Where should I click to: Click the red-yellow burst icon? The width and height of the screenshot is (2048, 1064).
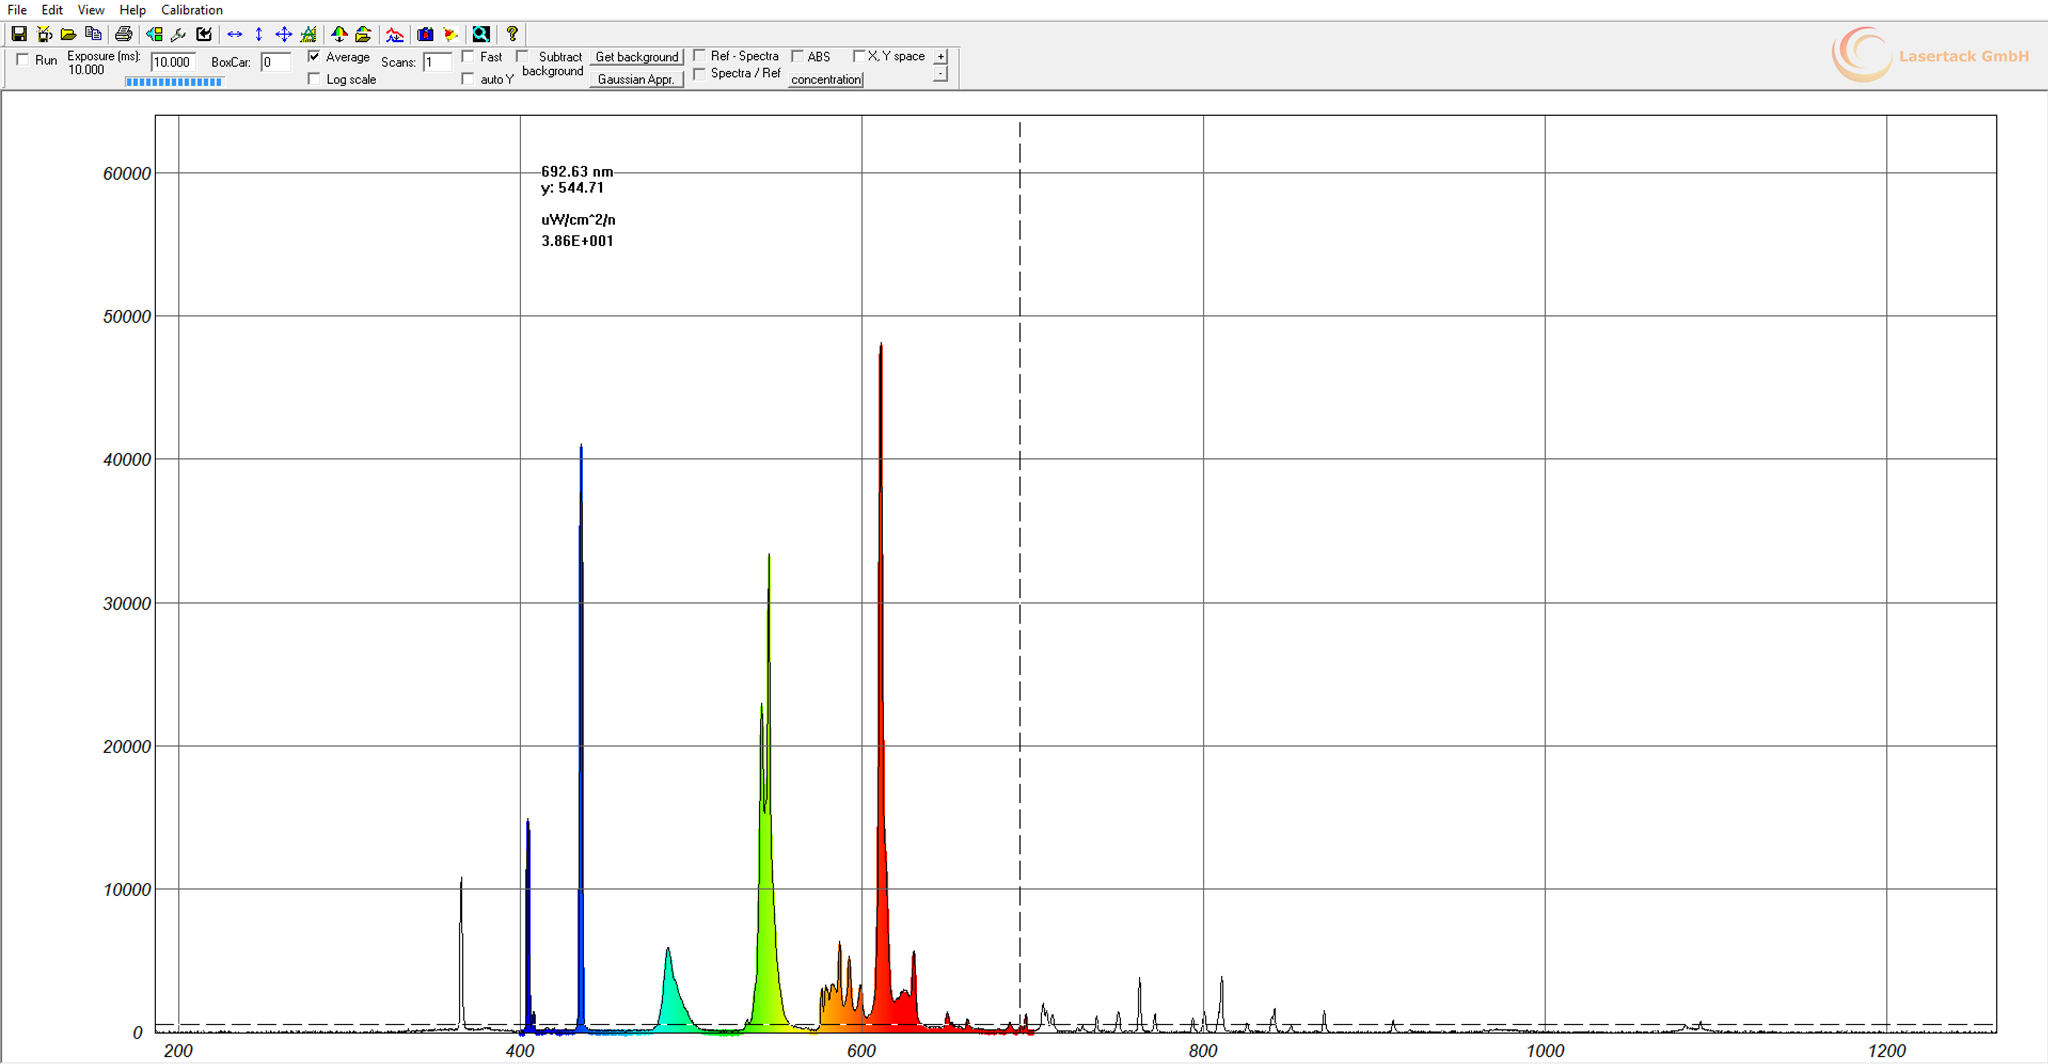(450, 34)
